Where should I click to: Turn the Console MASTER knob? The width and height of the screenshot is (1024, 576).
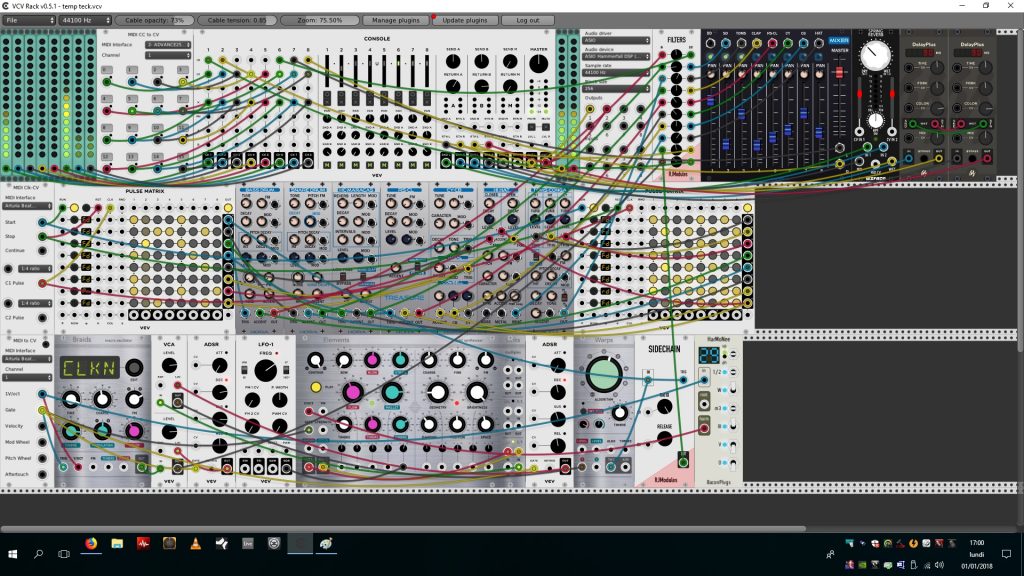pyautogui.click(x=538, y=63)
